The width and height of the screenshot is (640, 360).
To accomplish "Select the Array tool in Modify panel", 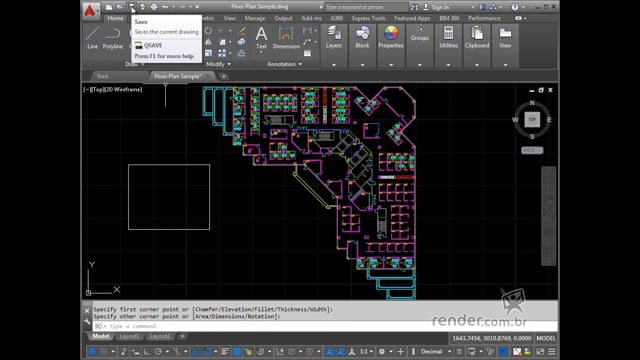I will pos(222,53).
